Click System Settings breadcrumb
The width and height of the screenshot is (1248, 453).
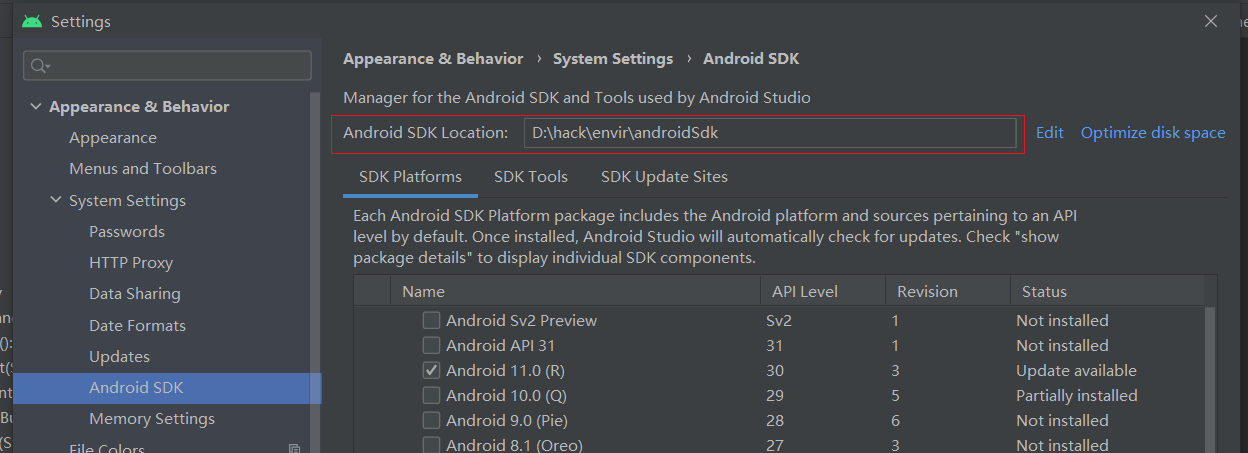613,59
